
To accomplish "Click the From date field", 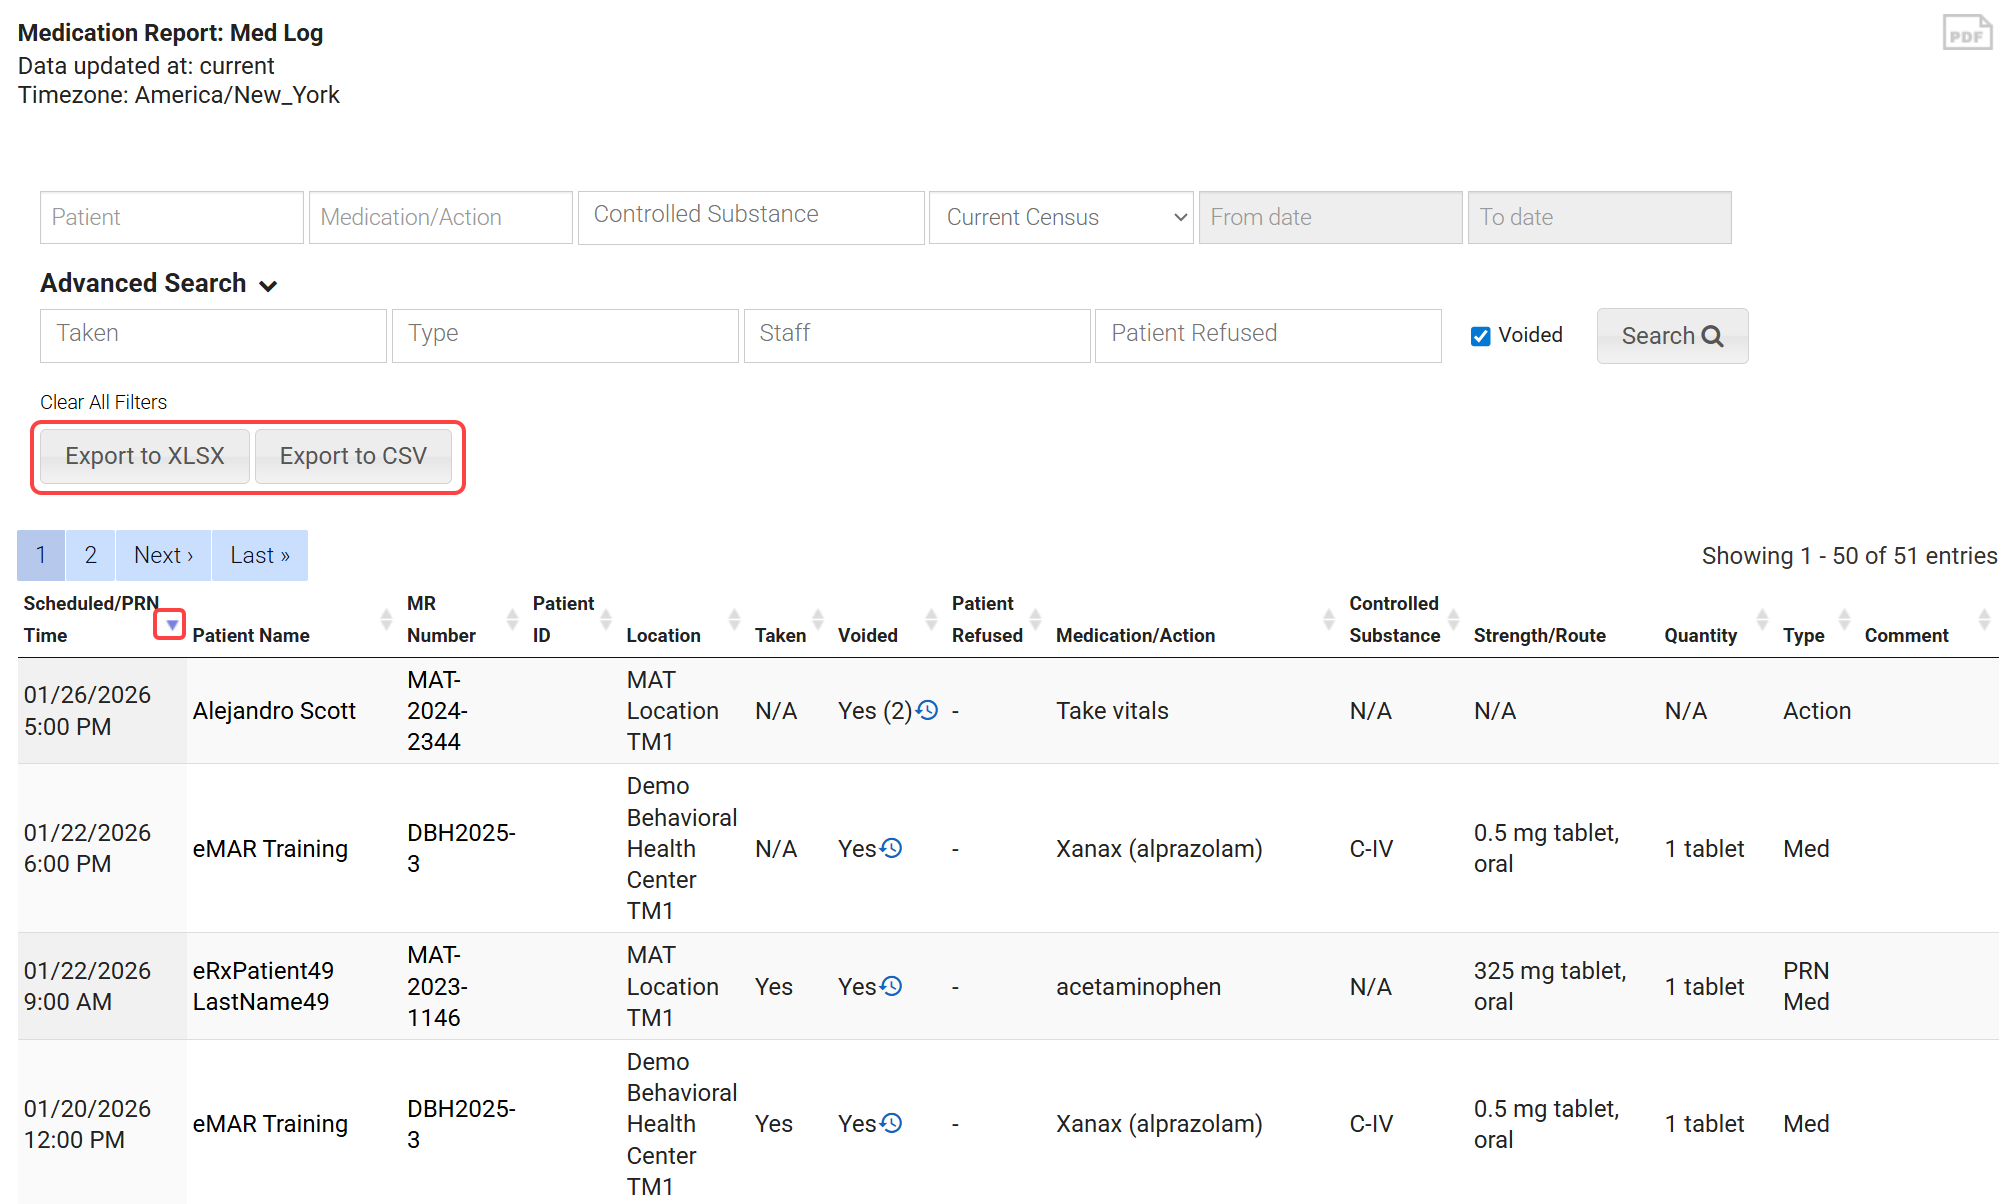I will point(1329,217).
